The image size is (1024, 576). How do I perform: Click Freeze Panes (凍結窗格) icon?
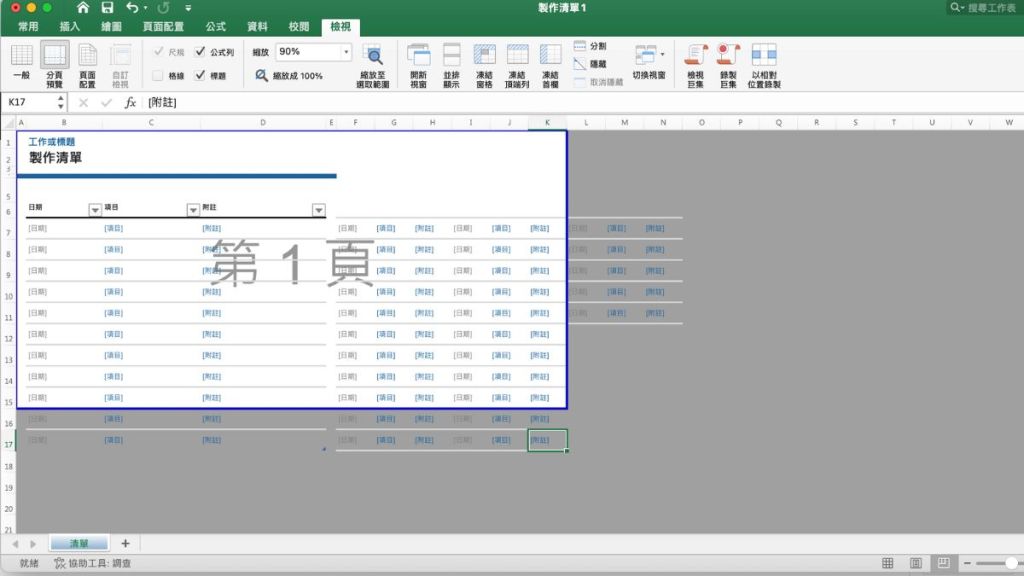click(x=484, y=56)
